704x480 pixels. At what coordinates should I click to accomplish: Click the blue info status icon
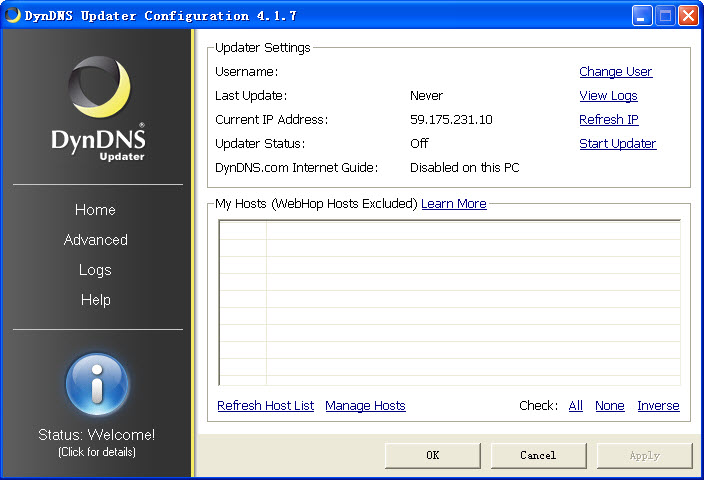pyautogui.click(x=97, y=384)
